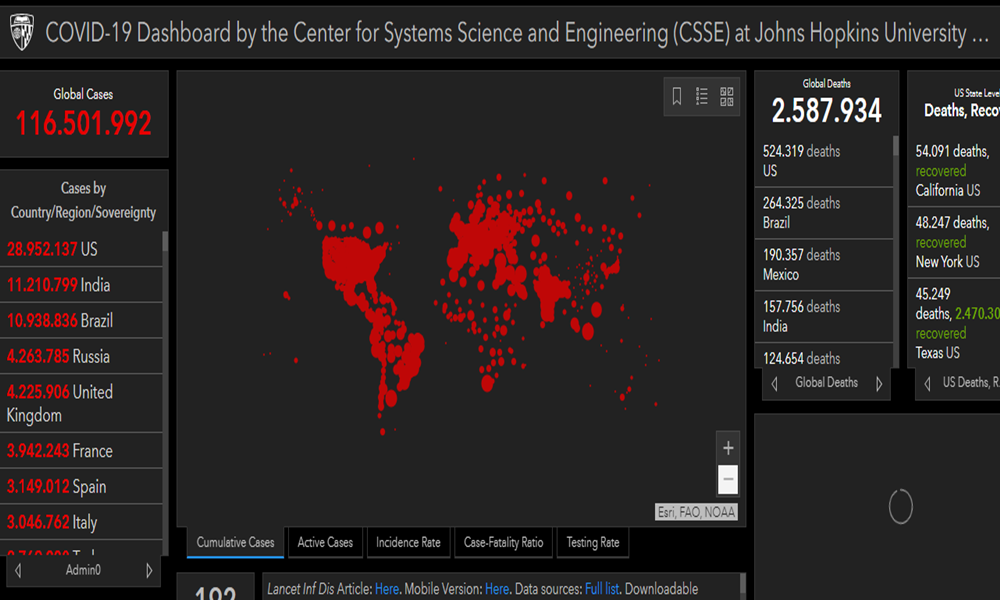The height and width of the screenshot is (600, 1000).
Task: Open the basemap gallery grid icon
Action: (727, 96)
